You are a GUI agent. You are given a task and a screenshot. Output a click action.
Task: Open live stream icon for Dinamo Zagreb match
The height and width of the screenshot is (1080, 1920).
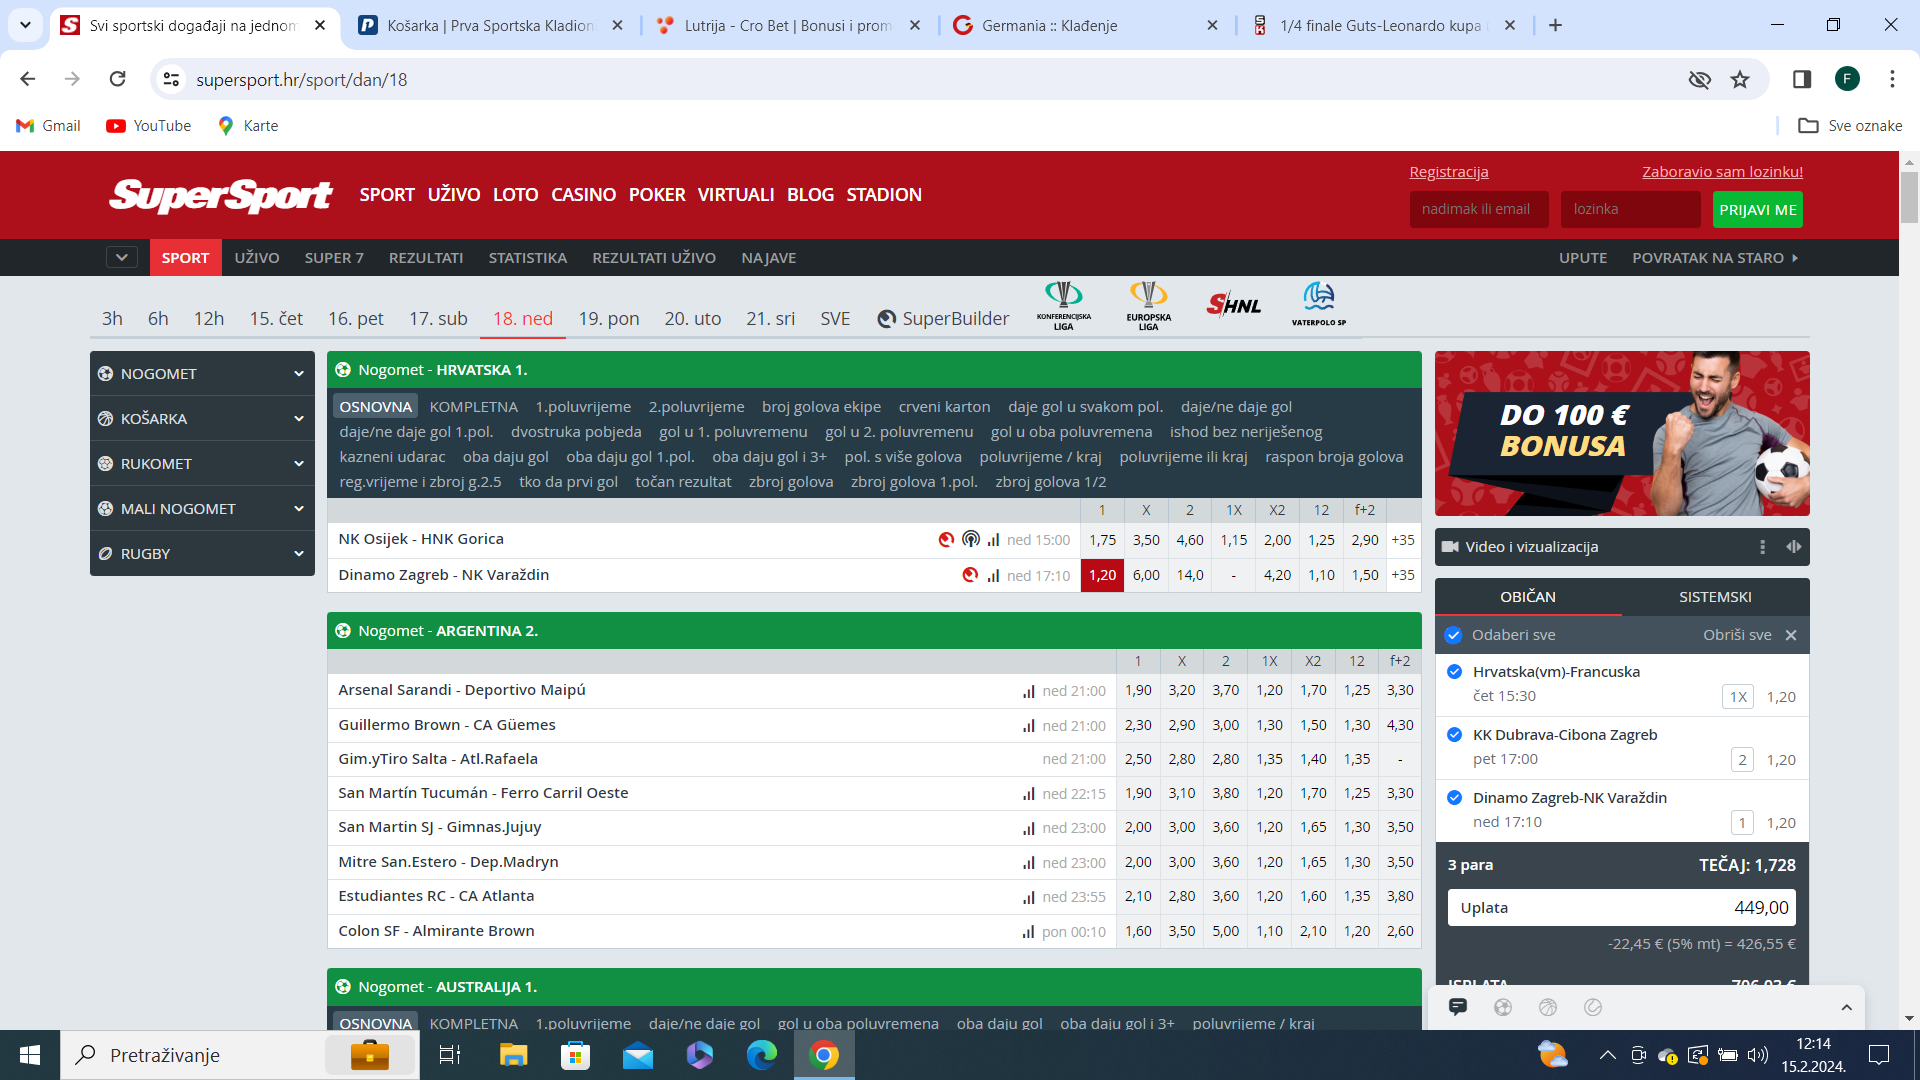(969, 575)
